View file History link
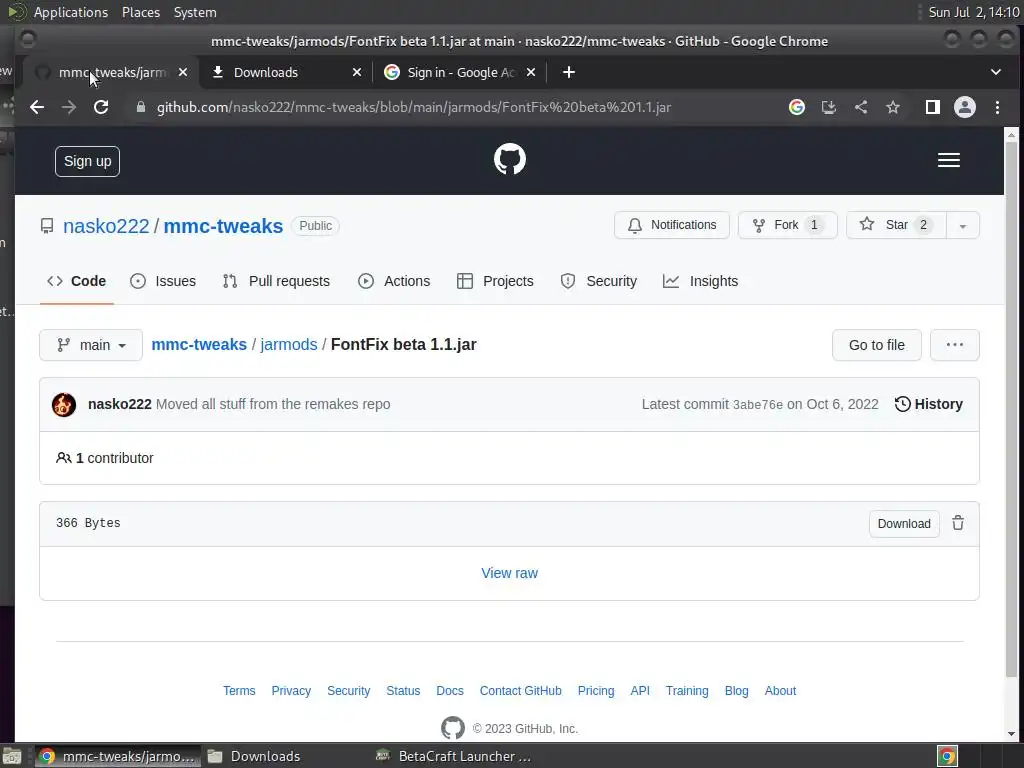This screenshot has height=768, width=1024. [x=928, y=404]
